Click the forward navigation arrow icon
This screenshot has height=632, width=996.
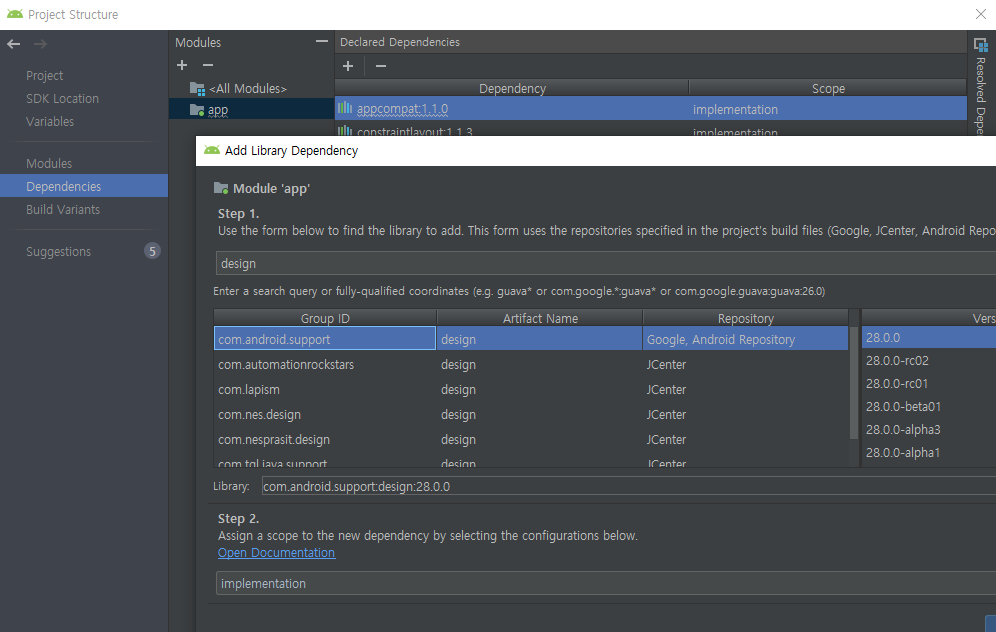pos(40,44)
